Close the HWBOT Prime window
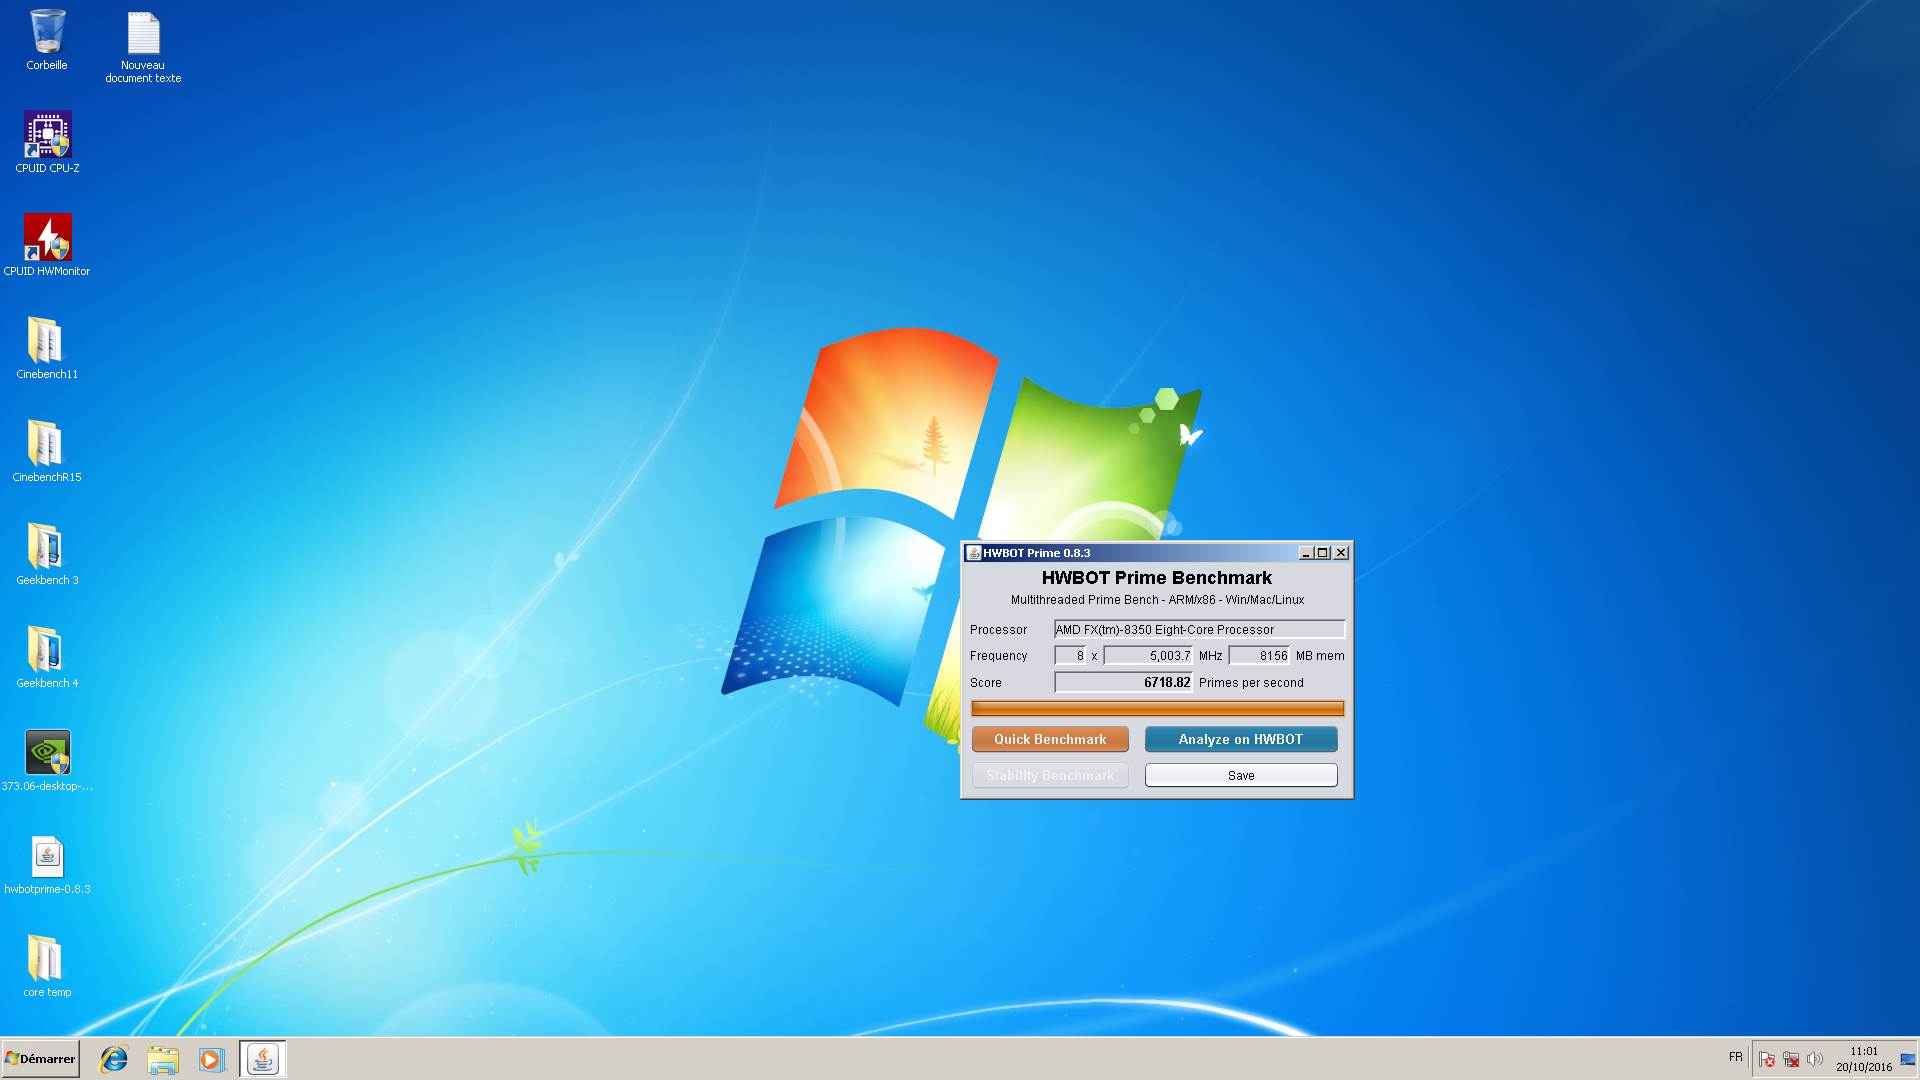 click(x=1341, y=553)
